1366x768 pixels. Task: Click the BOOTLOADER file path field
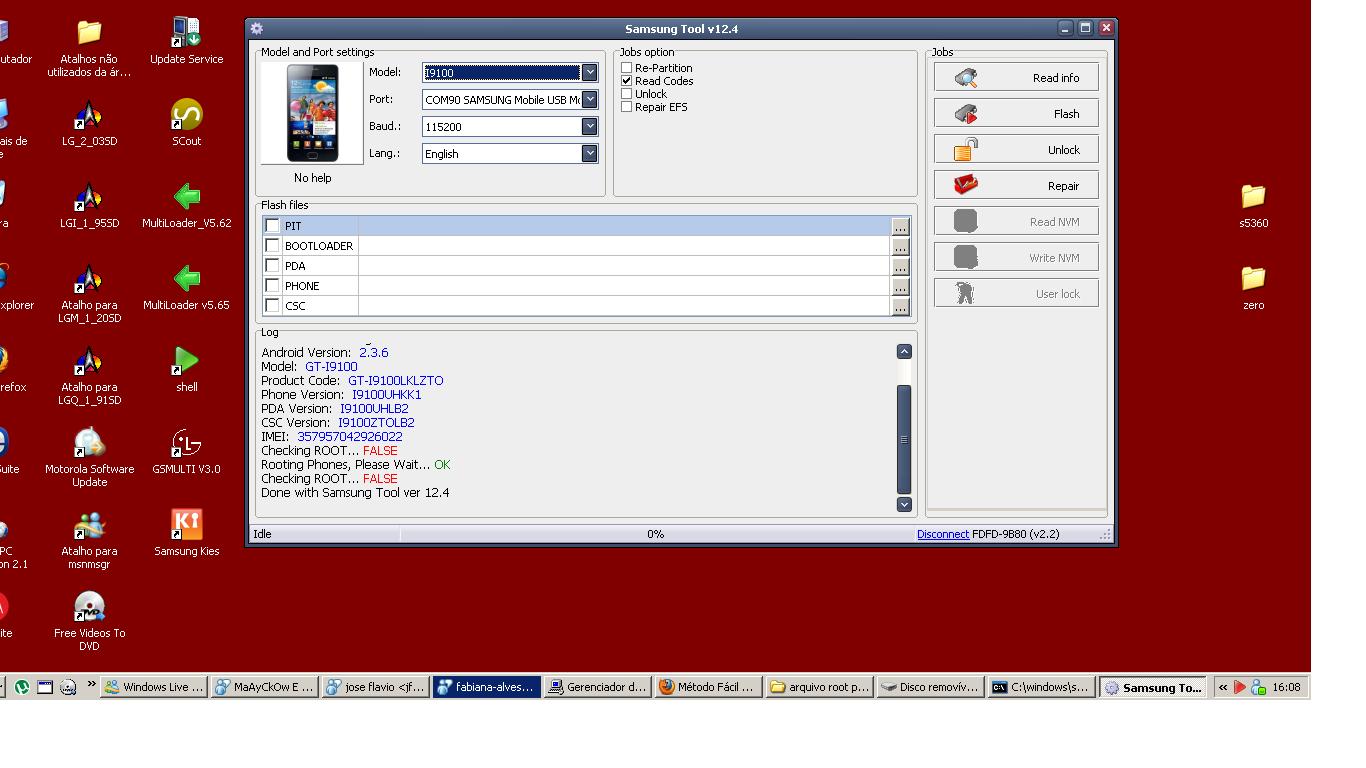pos(624,246)
